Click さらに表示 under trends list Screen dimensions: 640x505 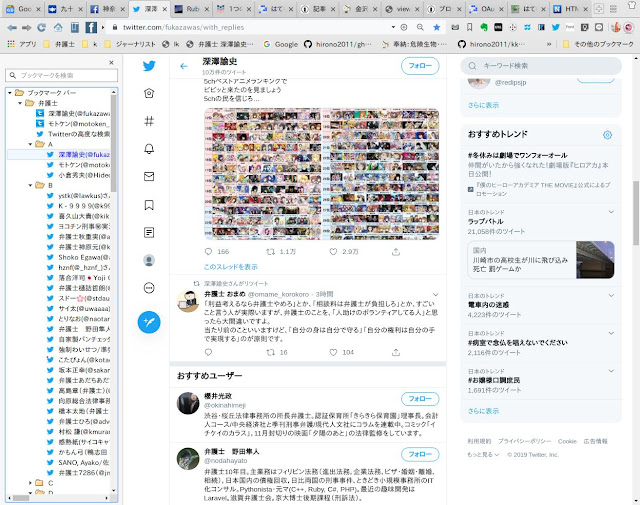(483, 411)
